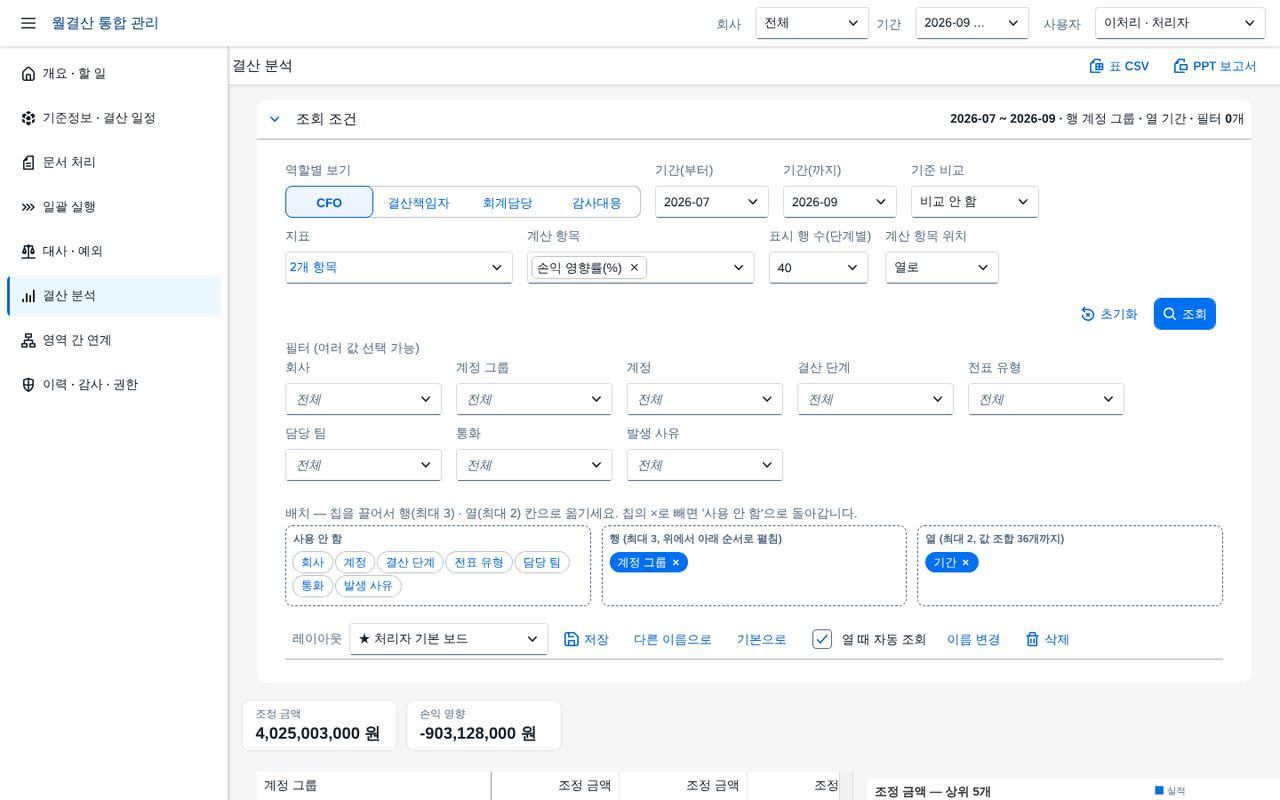
Task: Export table using 표 CSV icon
Action: 1096,66
